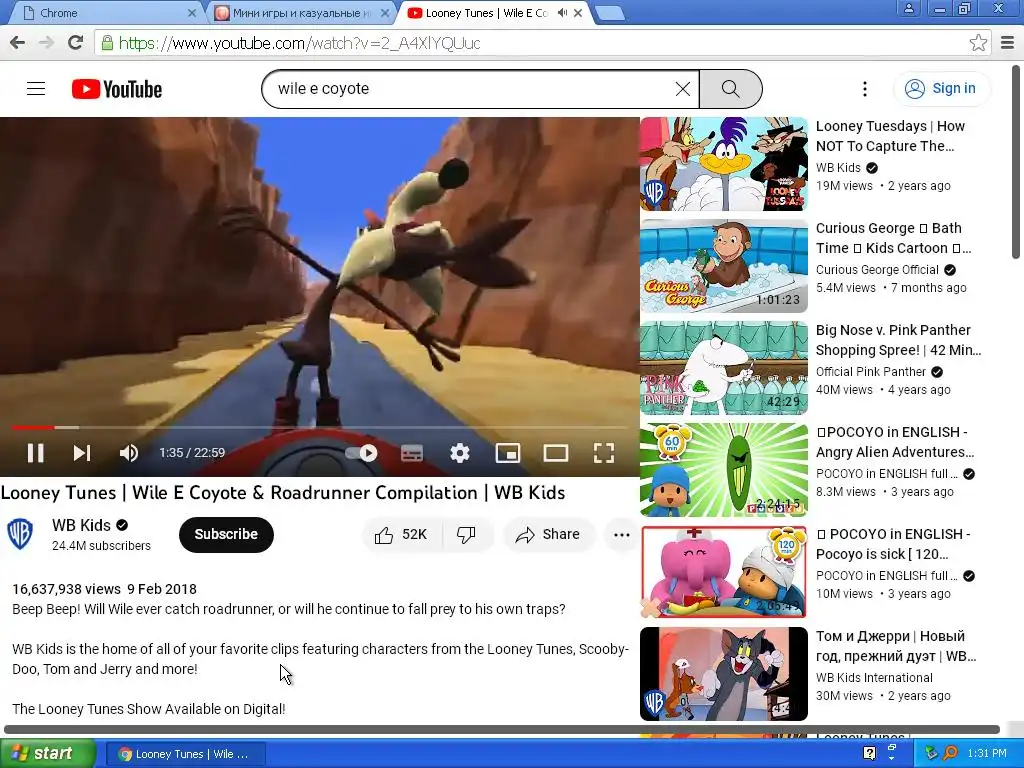Open Chrome main menu
1024x768 pixels.
[x=1008, y=43]
